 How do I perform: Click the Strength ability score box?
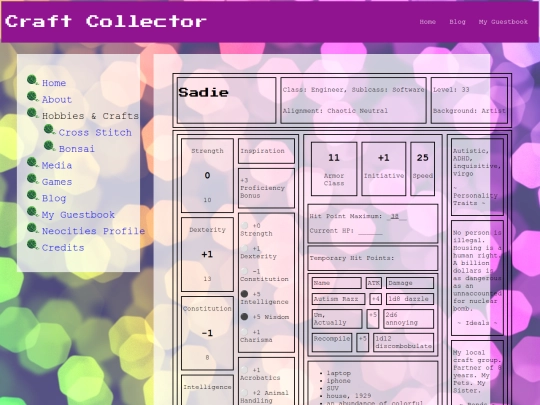[x=207, y=175]
